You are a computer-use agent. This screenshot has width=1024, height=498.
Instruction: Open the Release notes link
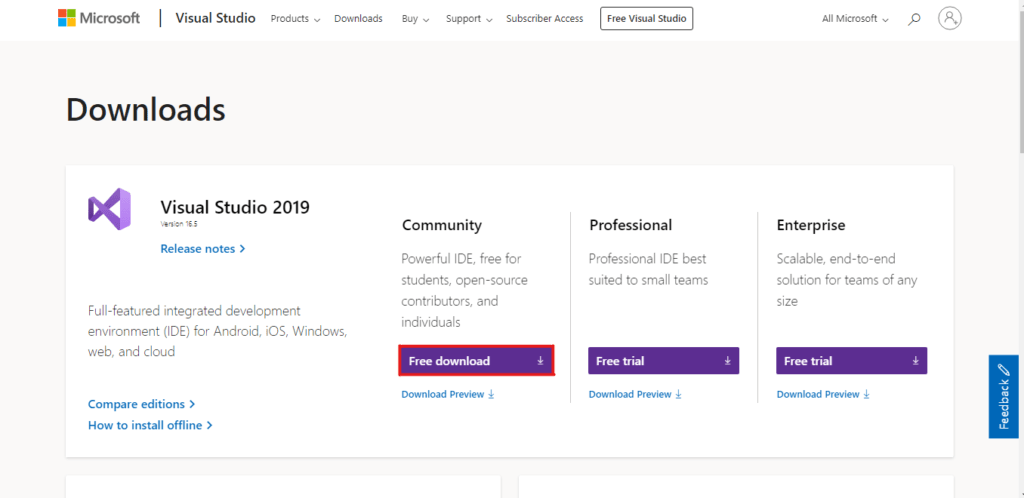coord(202,248)
